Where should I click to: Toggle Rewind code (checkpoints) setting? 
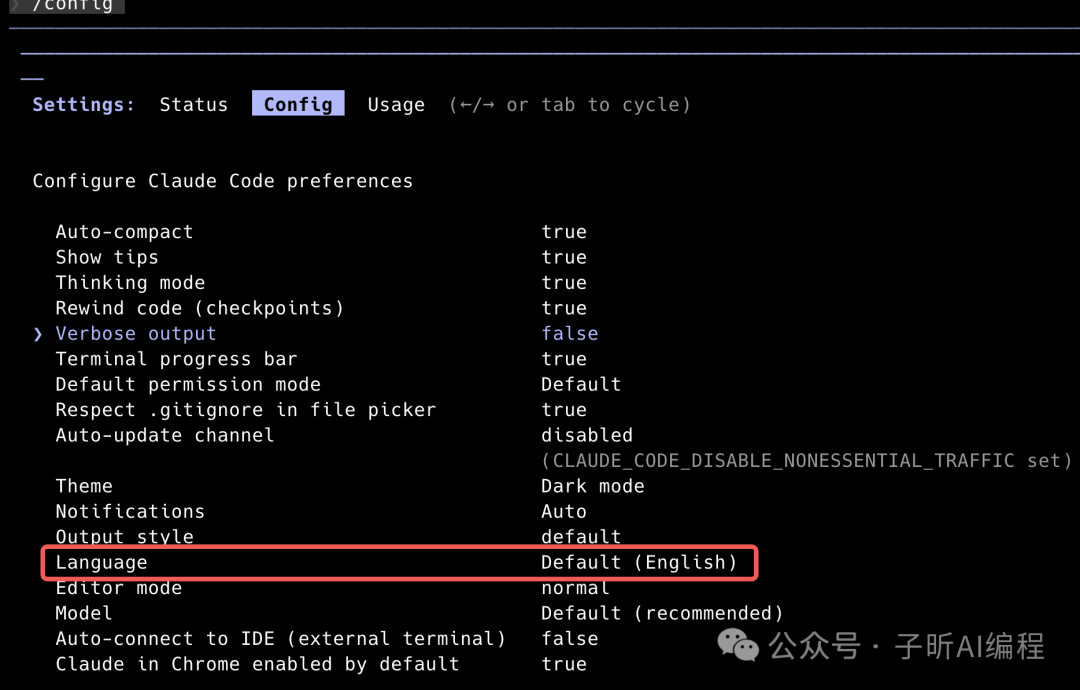point(564,308)
